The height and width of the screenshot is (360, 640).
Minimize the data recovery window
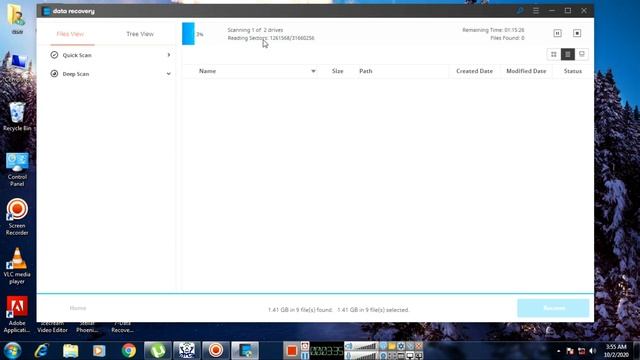click(x=552, y=11)
